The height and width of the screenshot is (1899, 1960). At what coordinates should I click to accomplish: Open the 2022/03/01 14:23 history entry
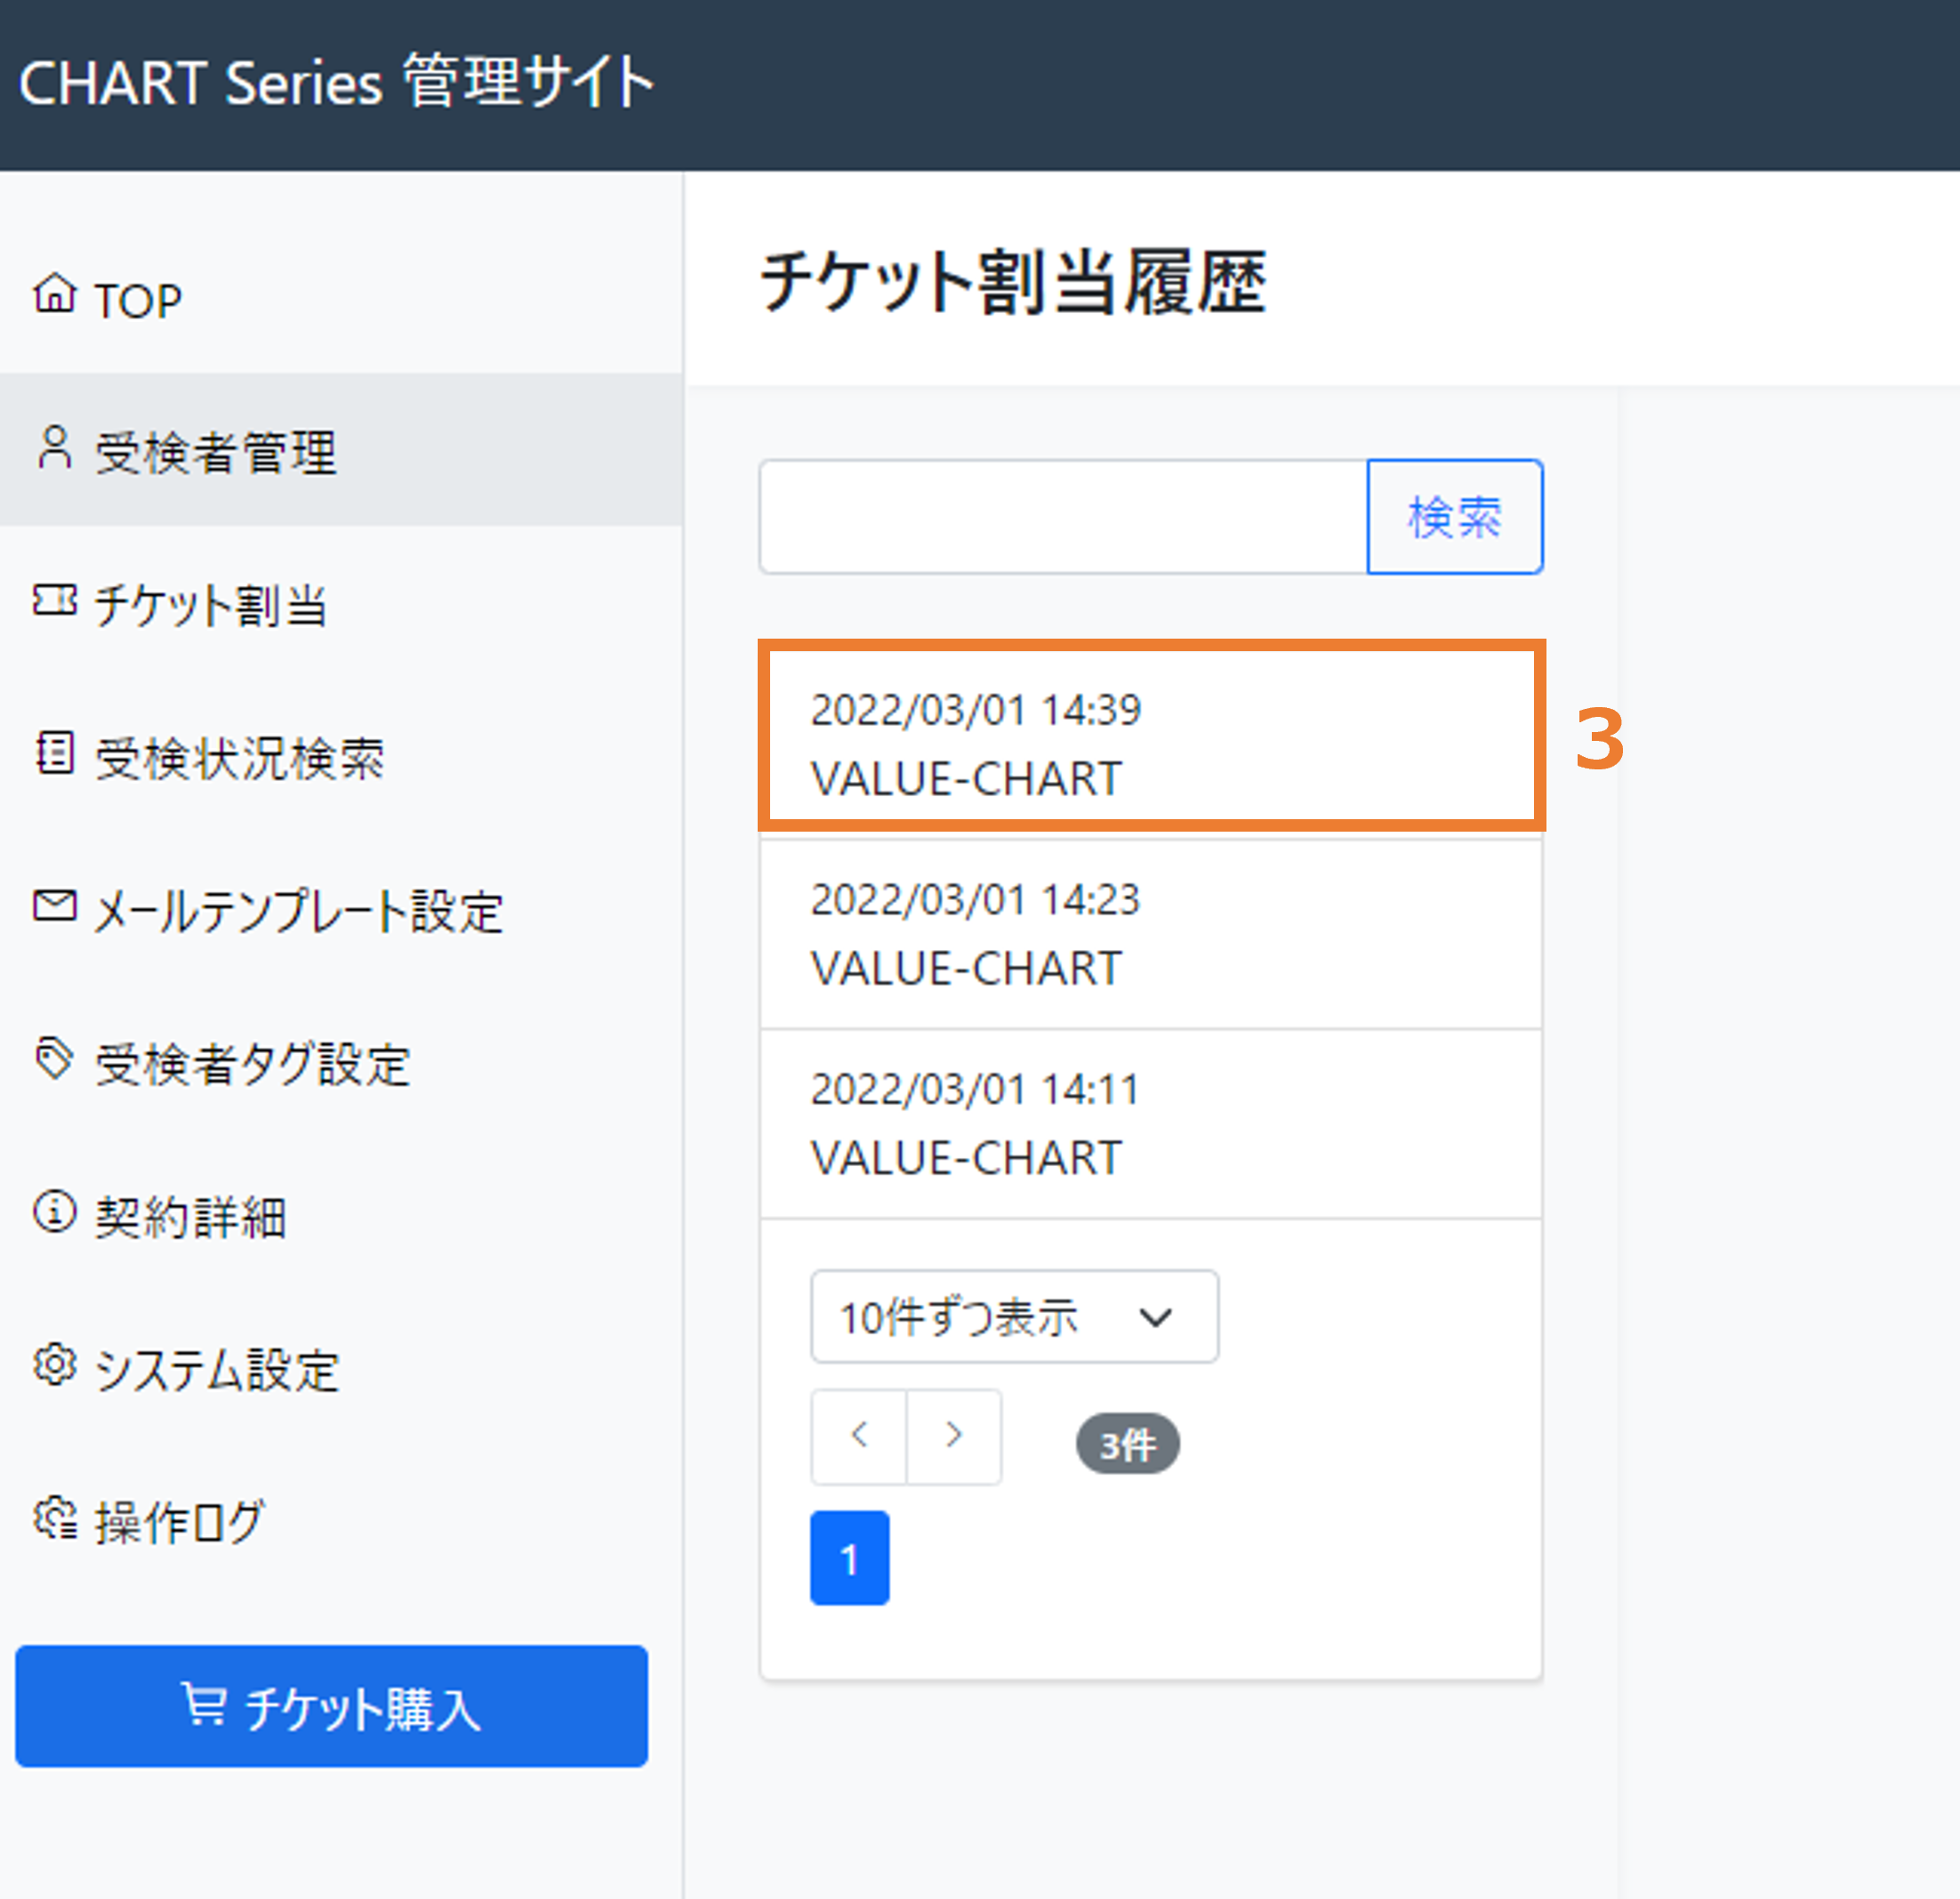(x=1151, y=933)
